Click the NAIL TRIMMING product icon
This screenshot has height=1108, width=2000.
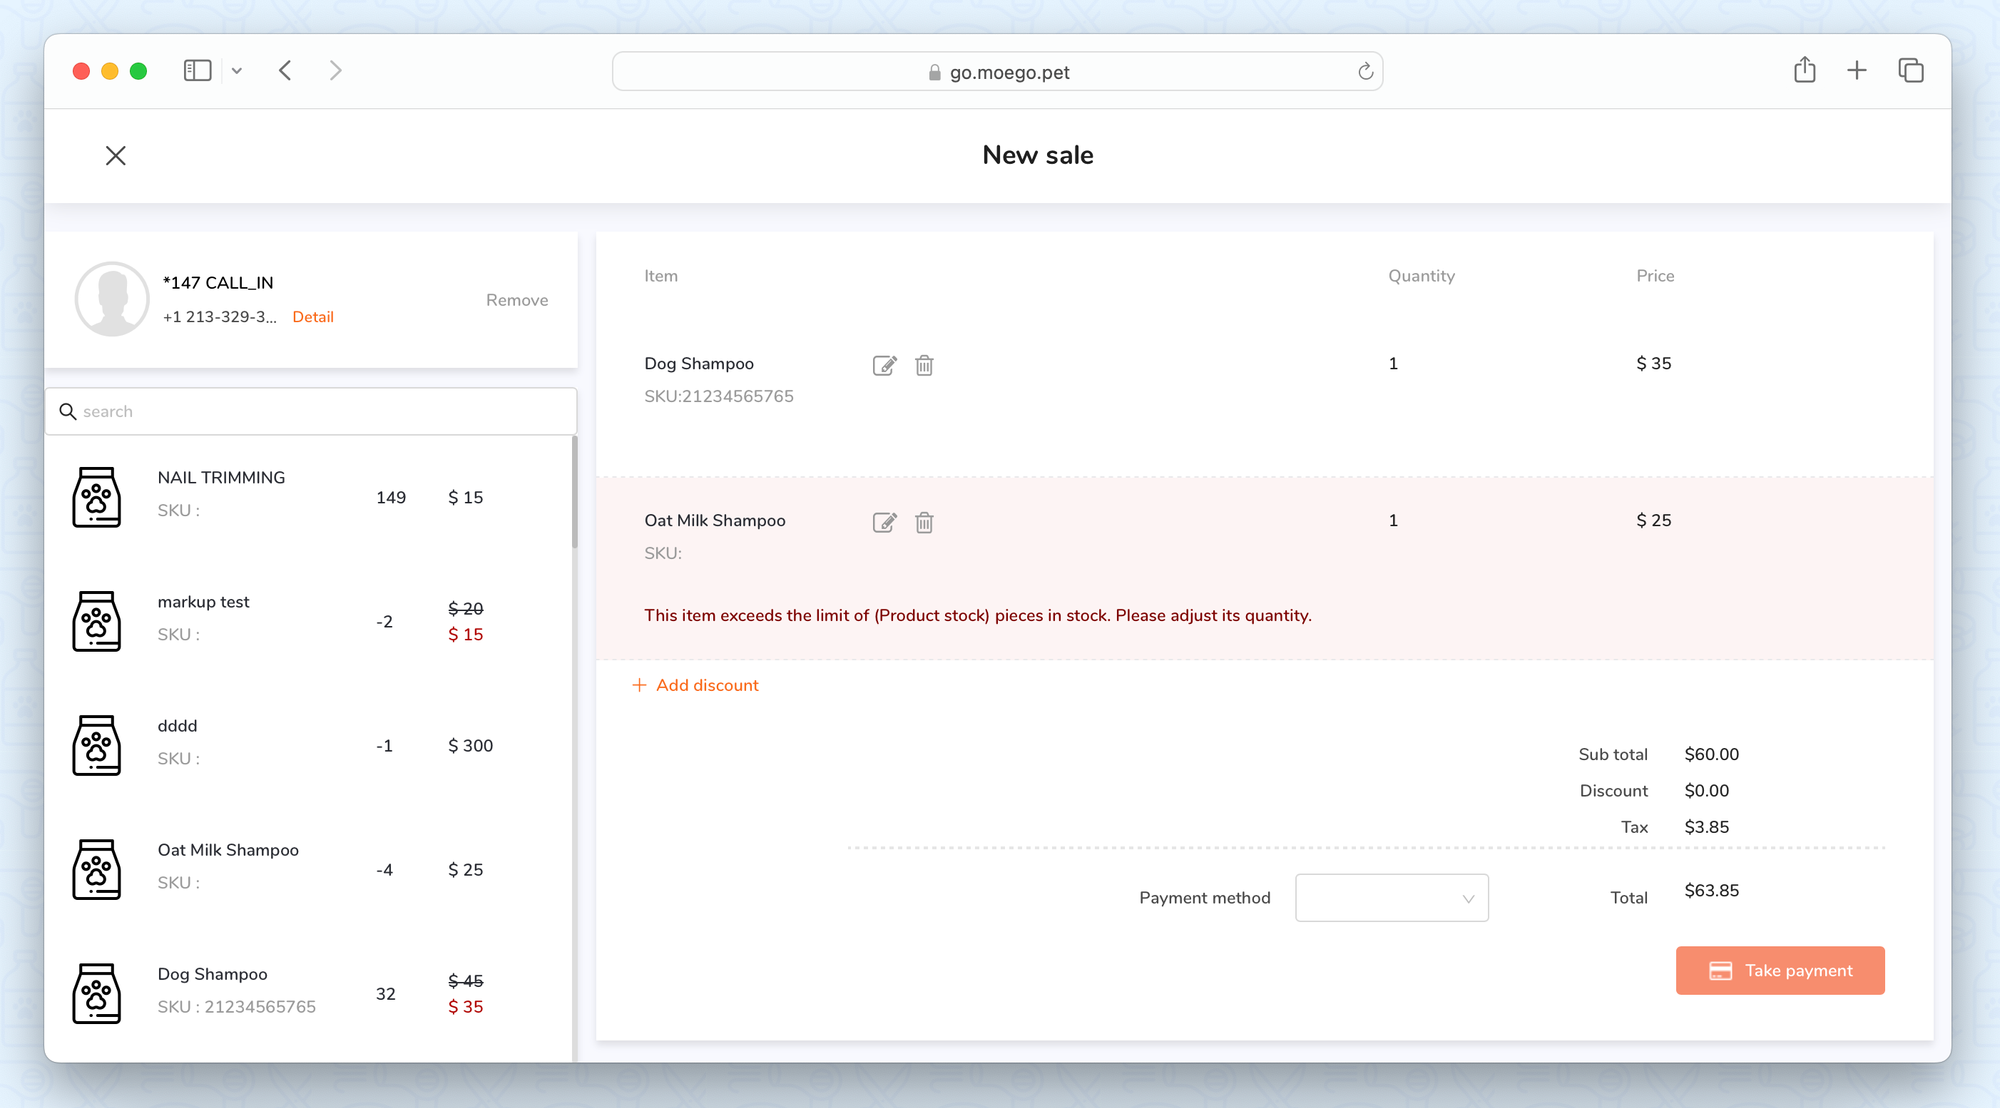97,497
